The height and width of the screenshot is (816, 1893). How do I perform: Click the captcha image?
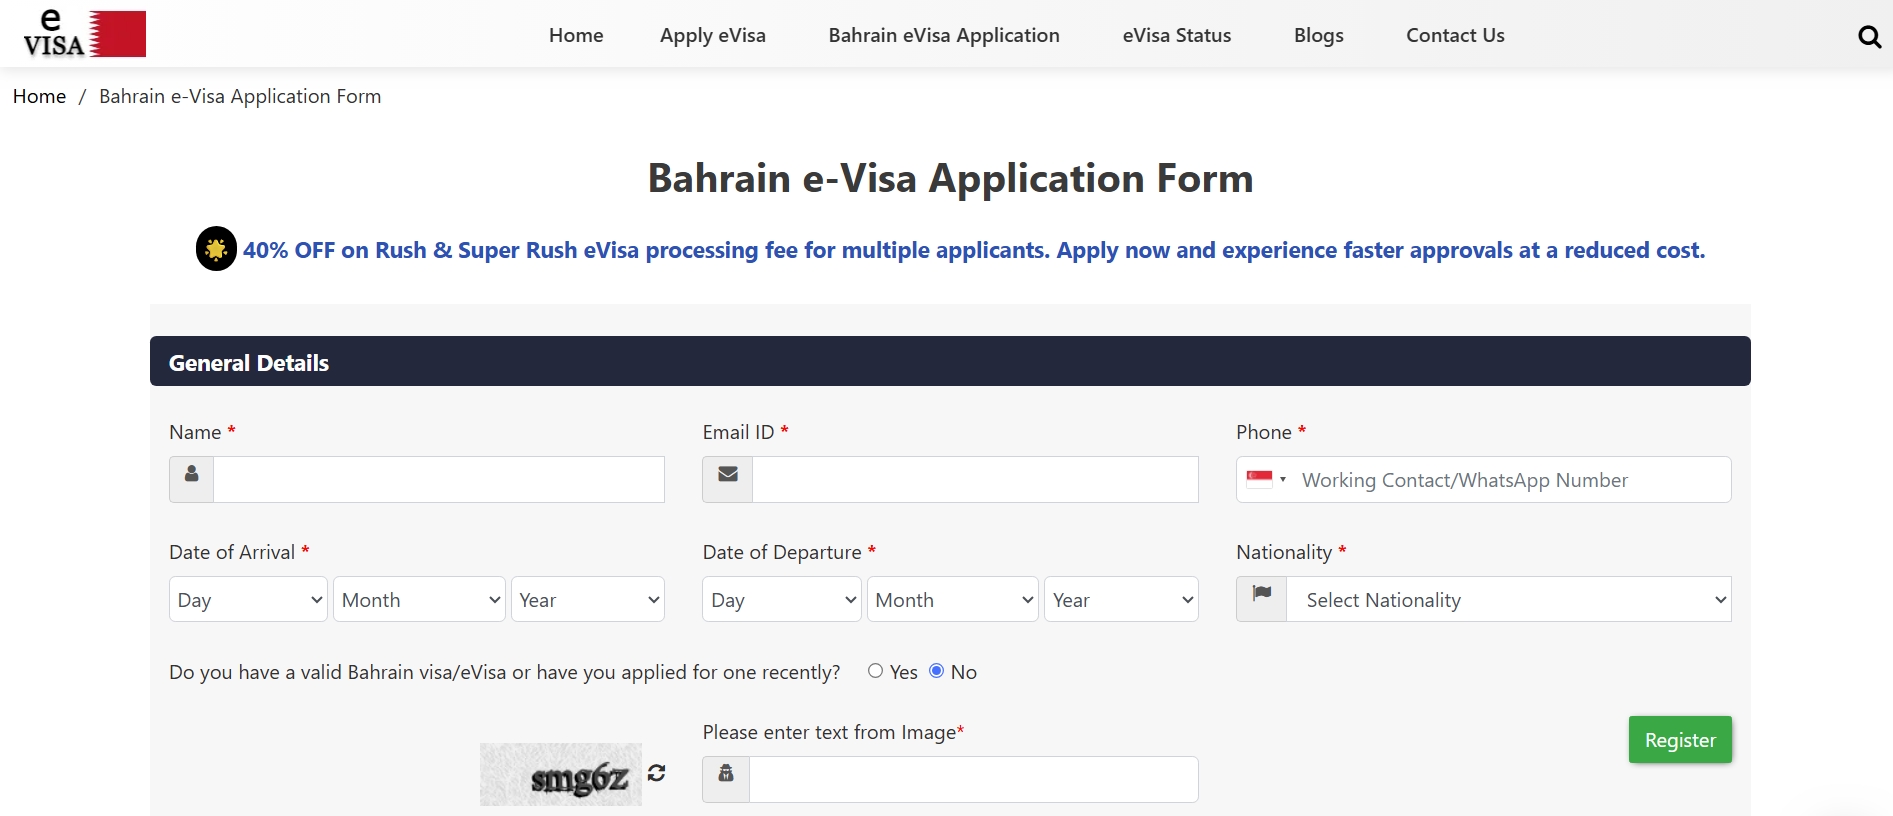[561, 774]
